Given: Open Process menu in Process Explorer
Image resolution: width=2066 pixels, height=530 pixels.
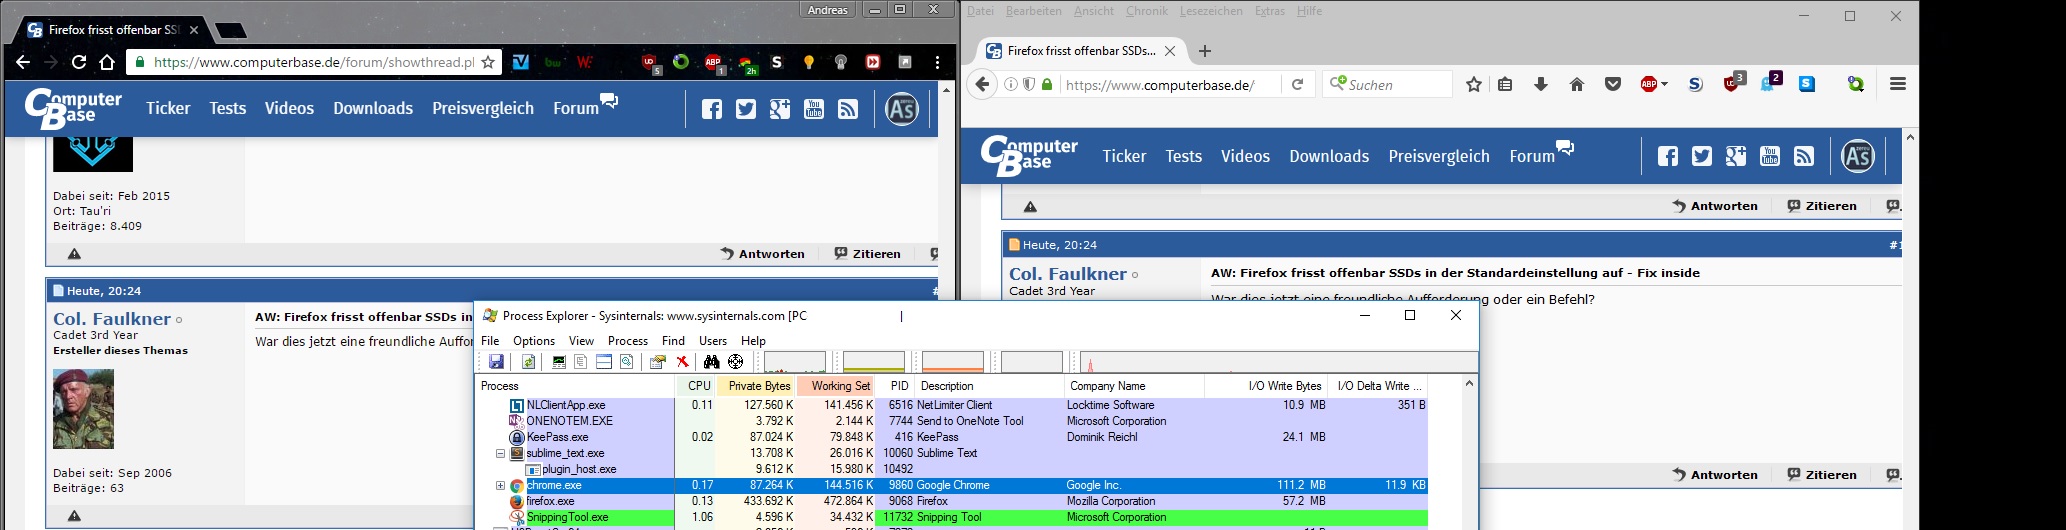Looking at the screenshot, I should [x=628, y=341].
